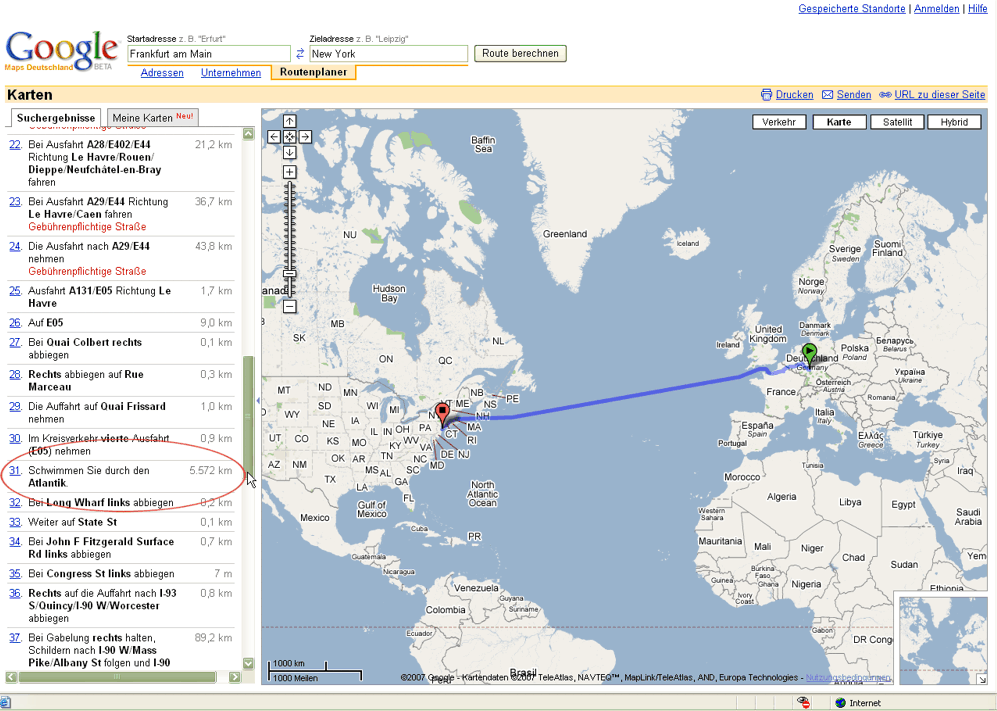Click the printer icon beside Drucken
997x711 pixels.
766,95
